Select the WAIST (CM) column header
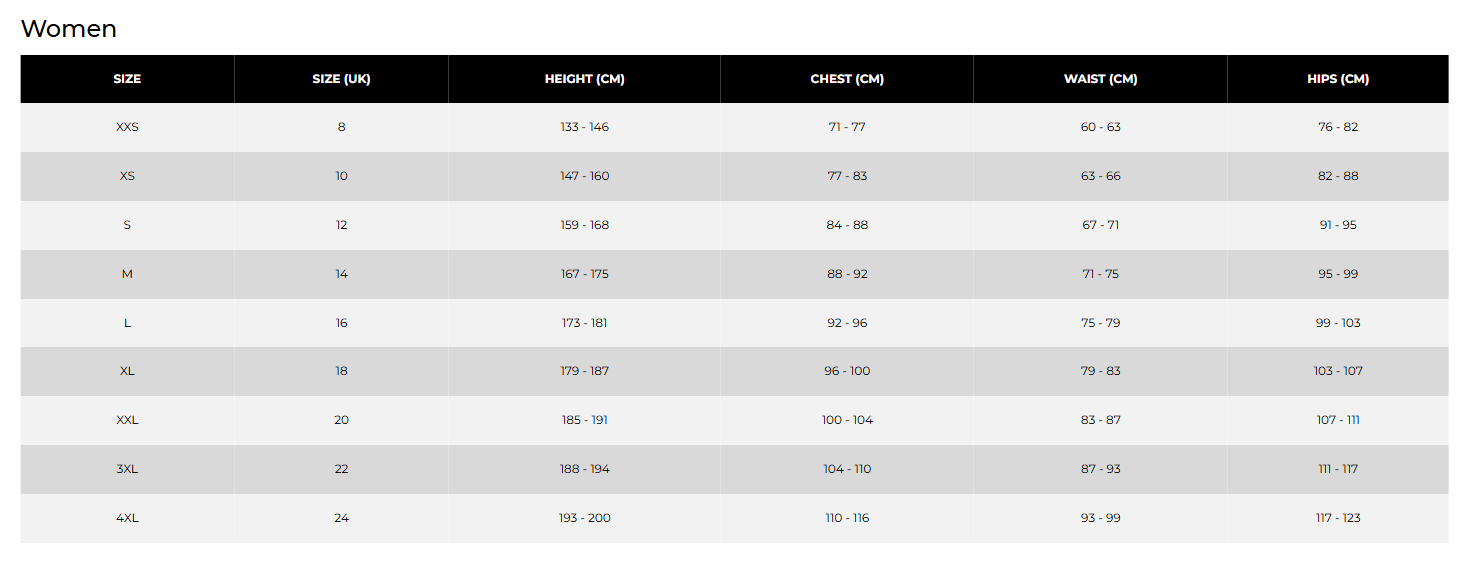The width and height of the screenshot is (1469, 577). pos(1100,79)
